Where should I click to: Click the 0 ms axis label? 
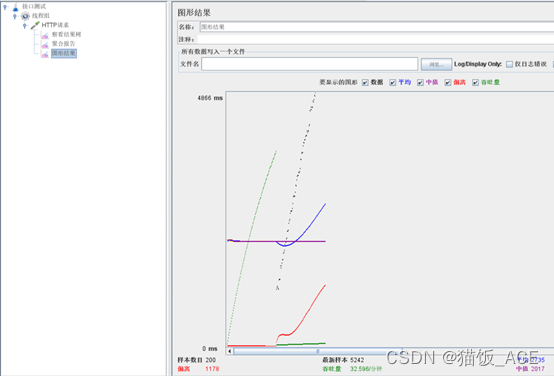(x=210, y=348)
